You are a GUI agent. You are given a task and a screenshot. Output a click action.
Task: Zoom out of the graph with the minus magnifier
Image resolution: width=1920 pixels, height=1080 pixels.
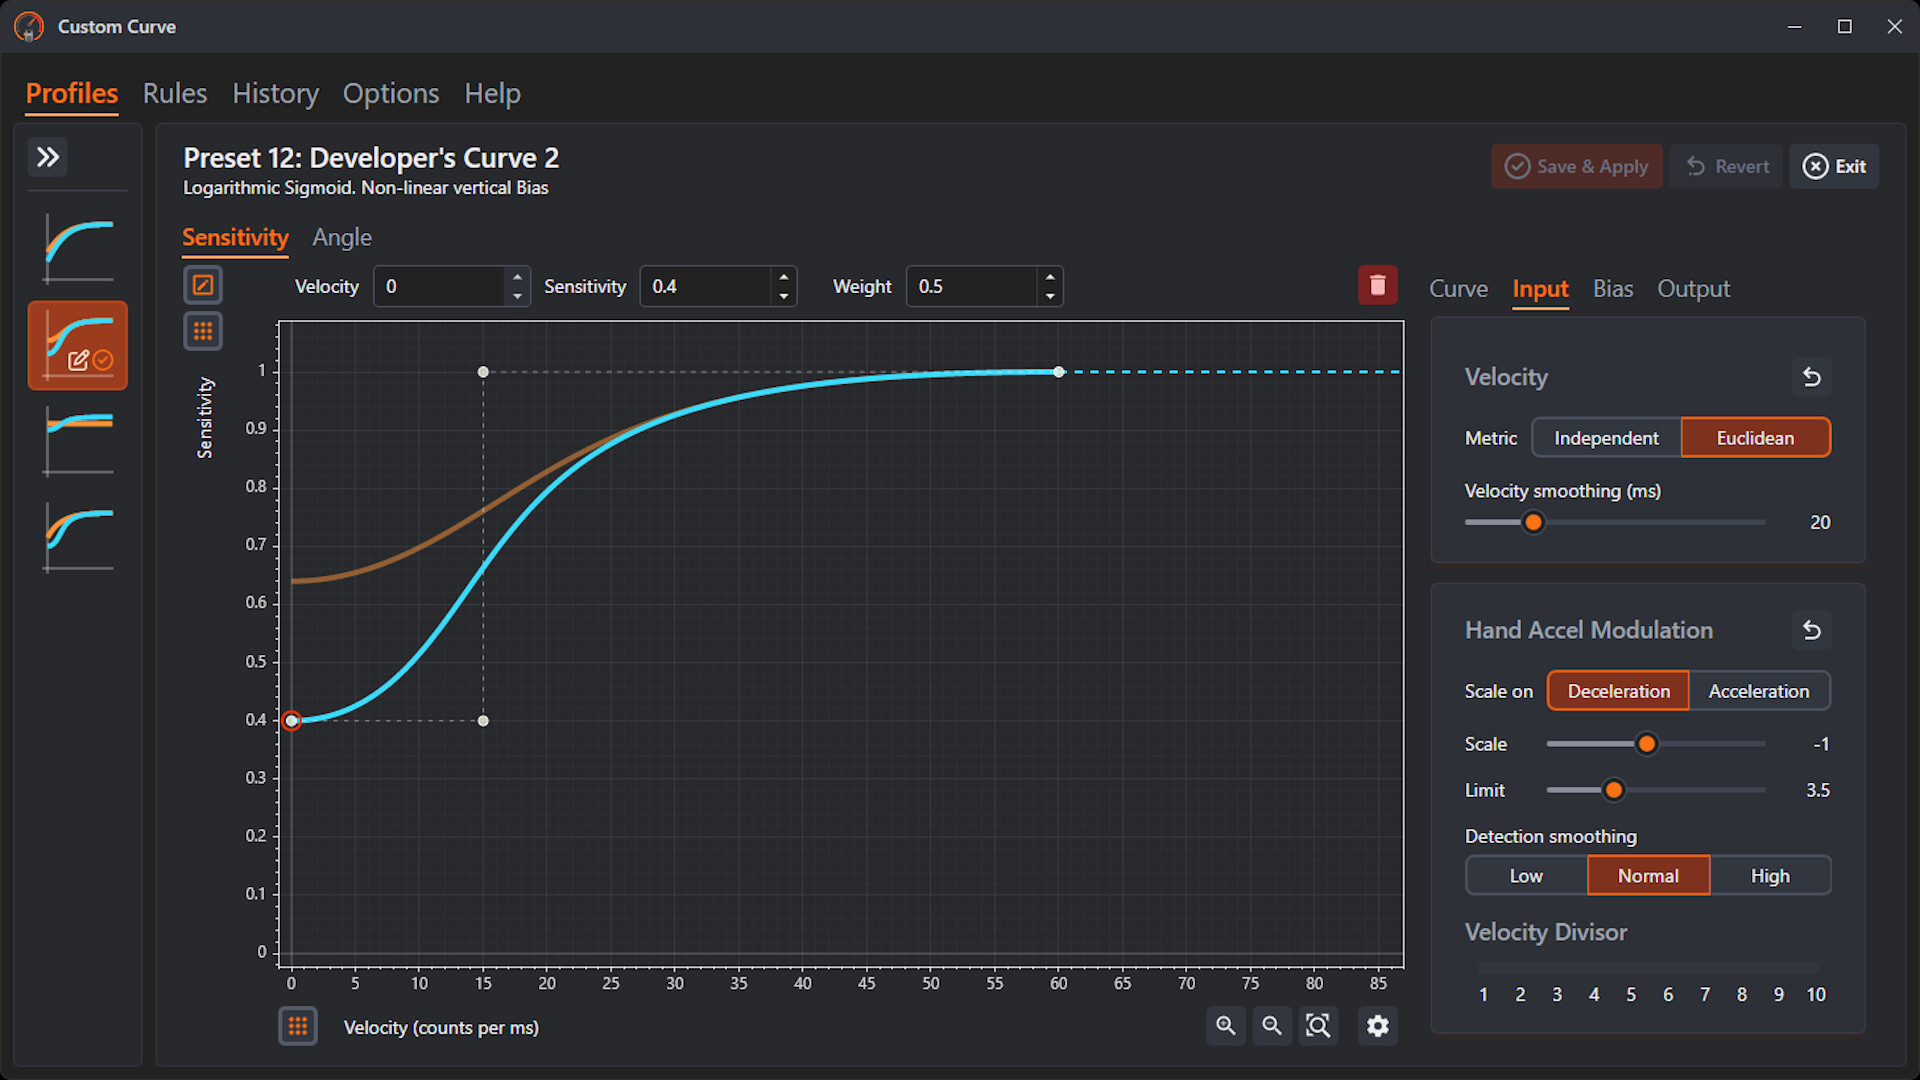[x=1271, y=1026]
